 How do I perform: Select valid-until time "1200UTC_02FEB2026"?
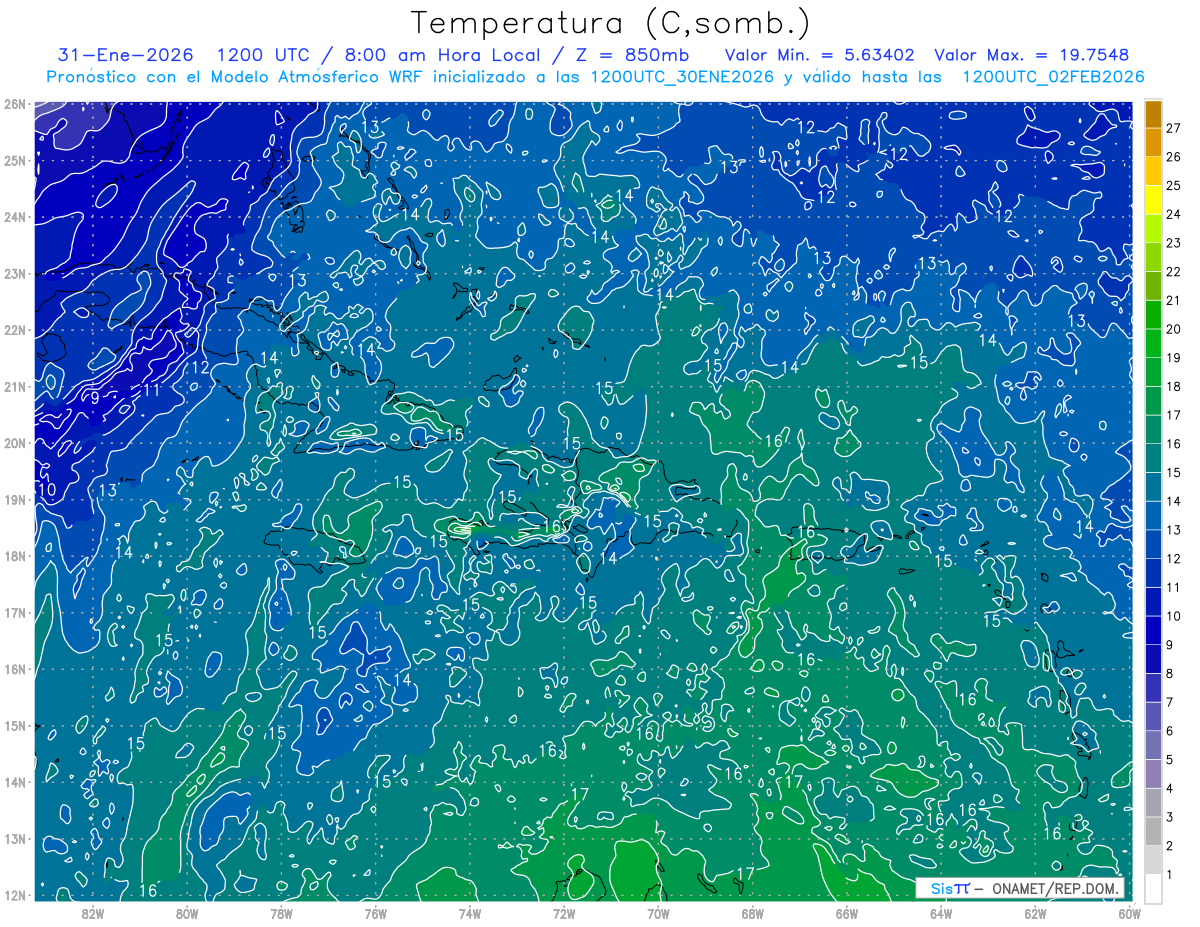click(x=1053, y=77)
